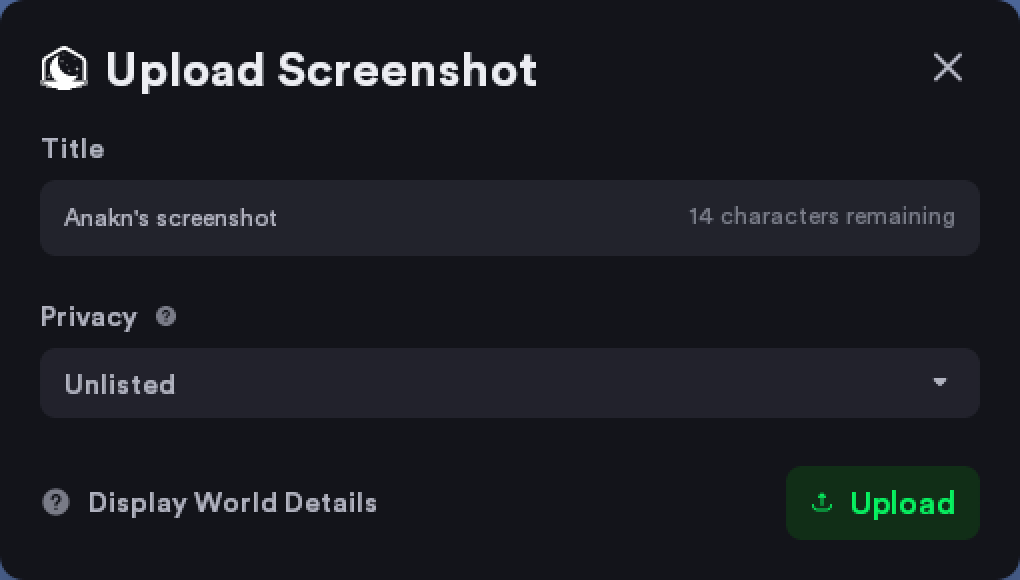
Task: Click the Privacy dropdown arrow
Action: 939,382
